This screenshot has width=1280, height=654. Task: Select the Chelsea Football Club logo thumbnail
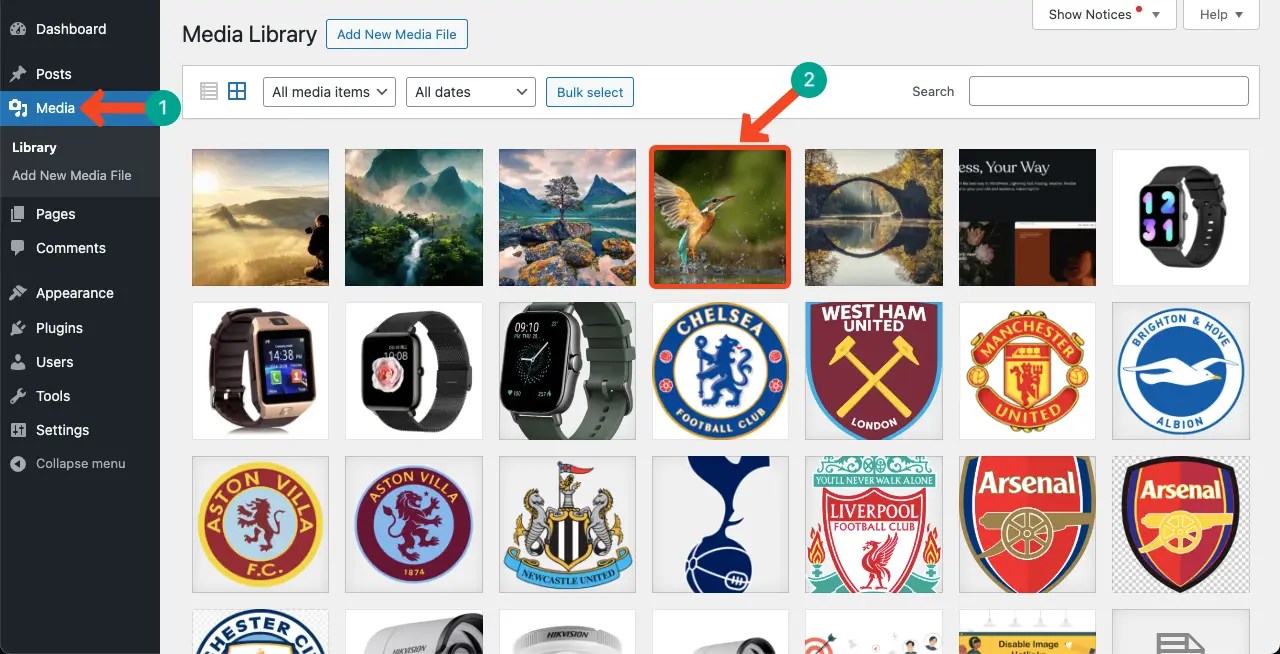point(720,371)
